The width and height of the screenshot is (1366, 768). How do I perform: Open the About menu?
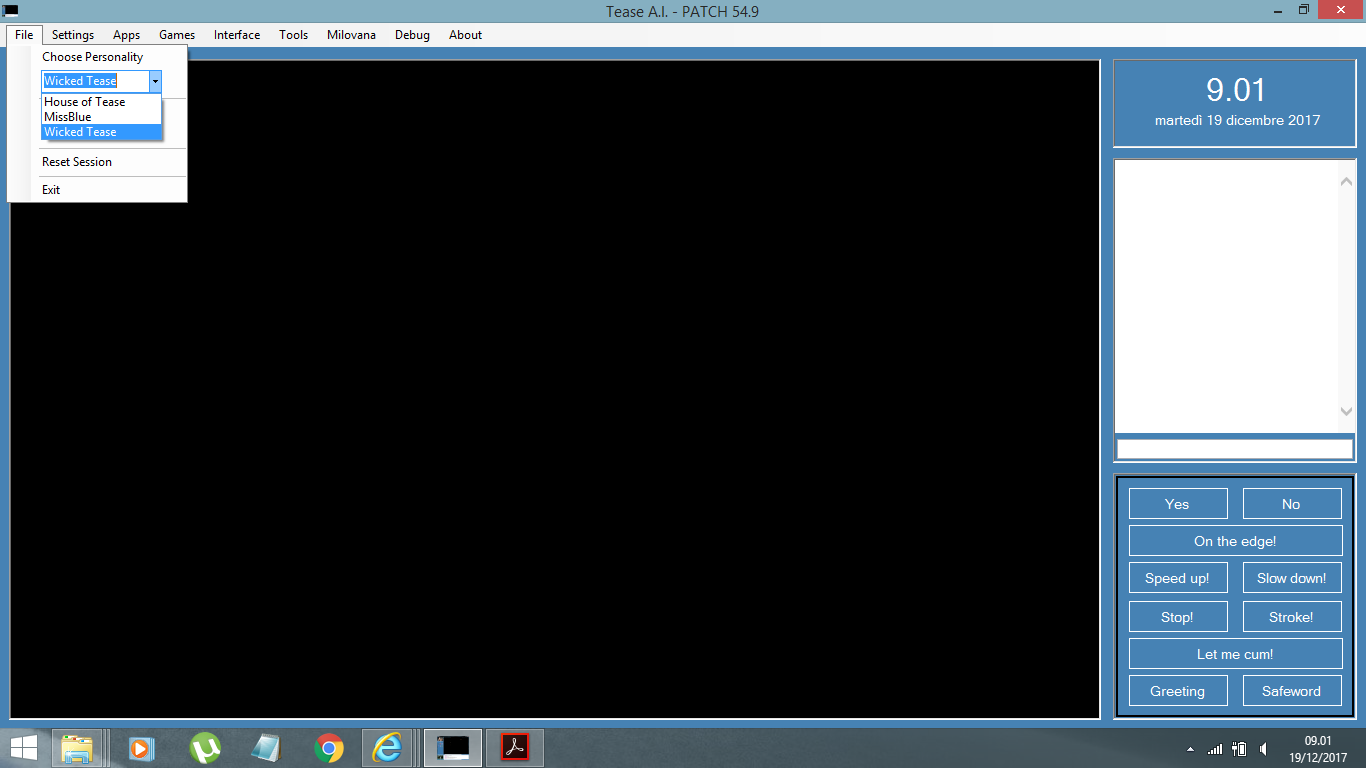[465, 35]
